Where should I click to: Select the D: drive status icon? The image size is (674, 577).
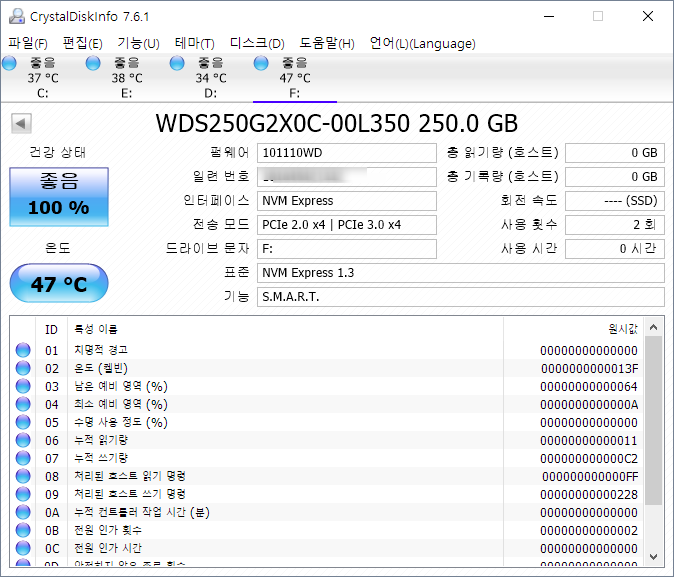pos(178,64)
